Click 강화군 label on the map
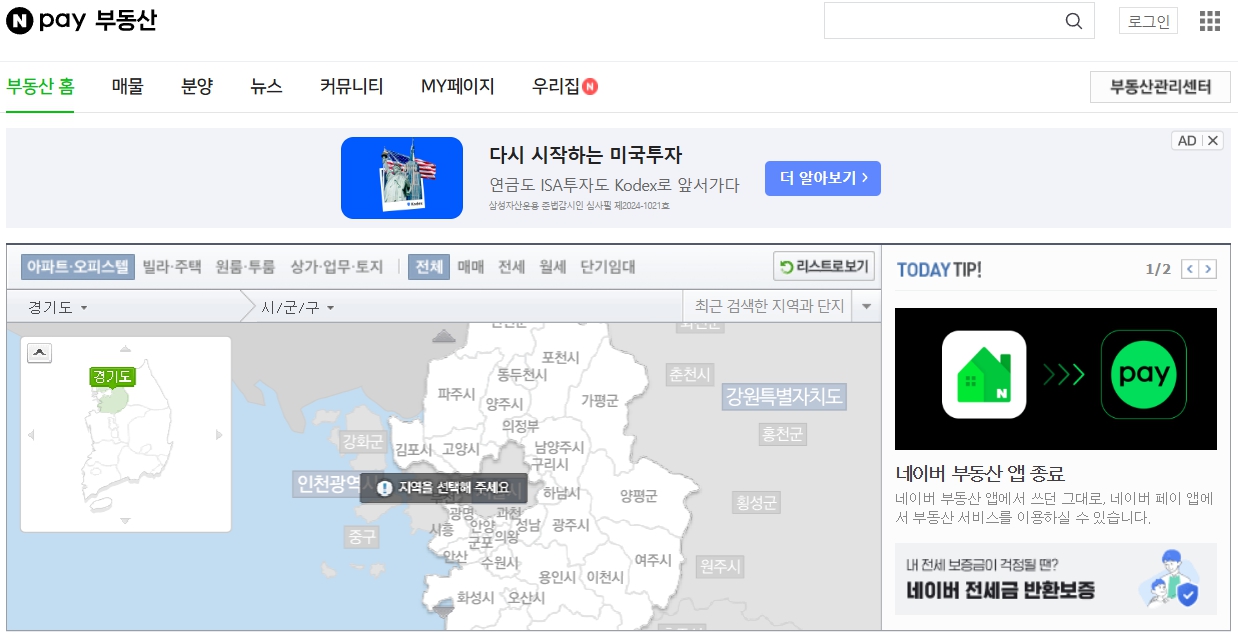Screen dimensions: 1238x644 point(362,441)
